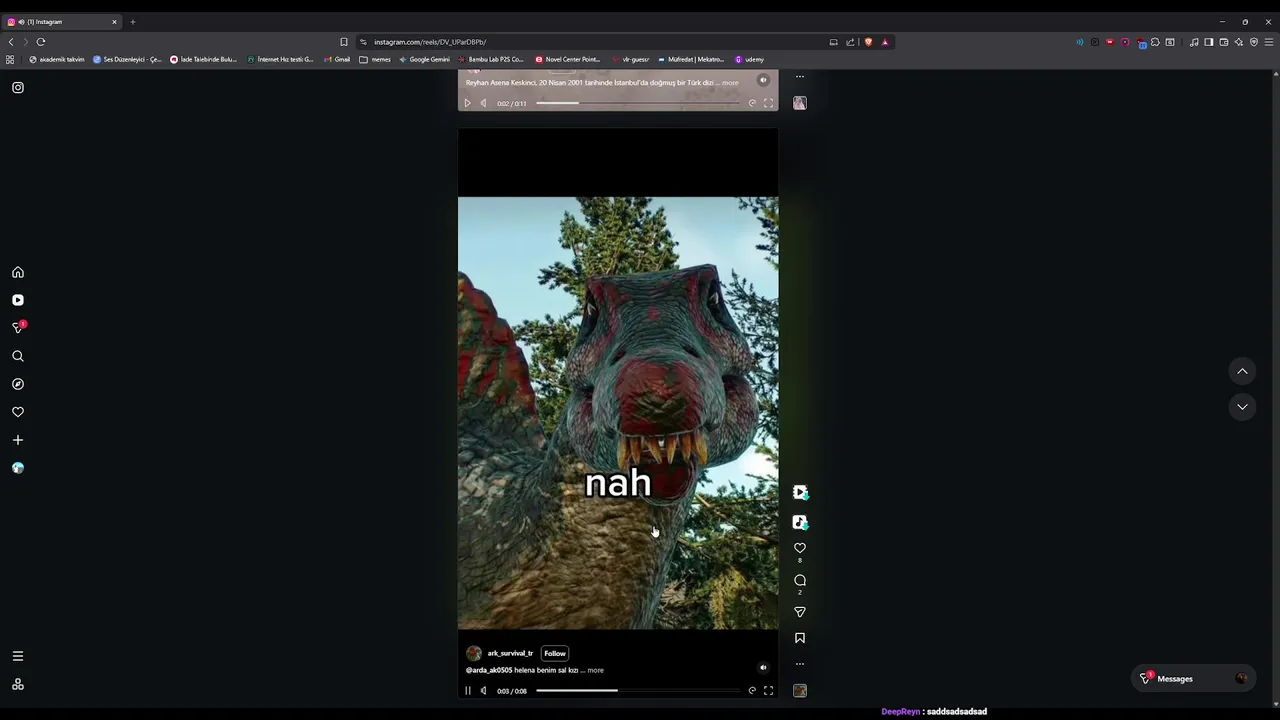Enter fullscreen for the ark_survival_tr reel

[768, 691]
